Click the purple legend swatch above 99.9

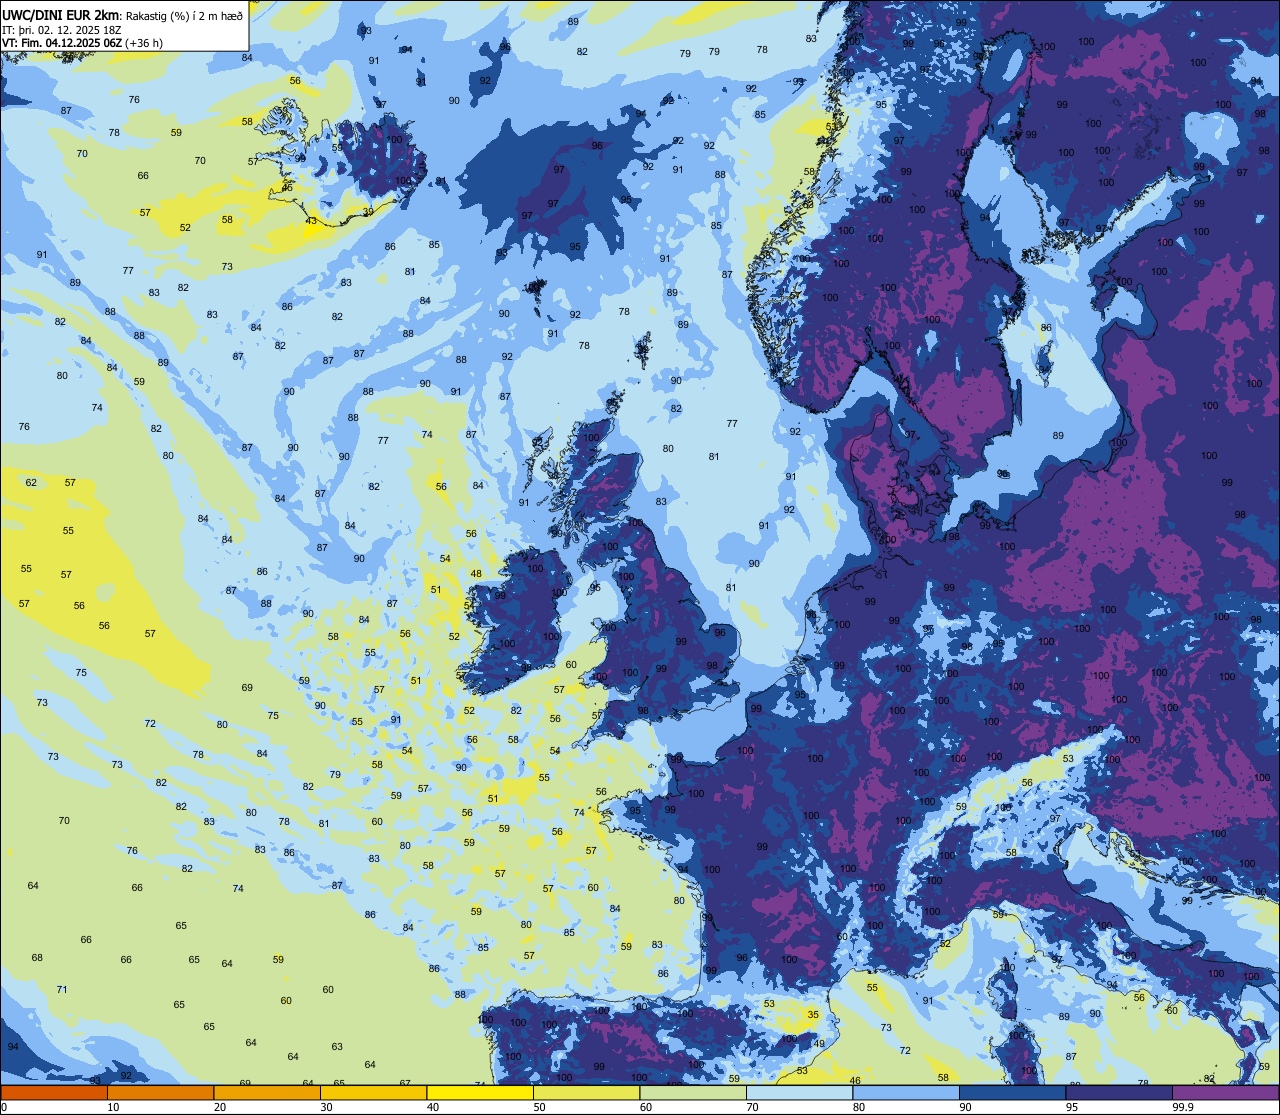coord(1226,1092)
